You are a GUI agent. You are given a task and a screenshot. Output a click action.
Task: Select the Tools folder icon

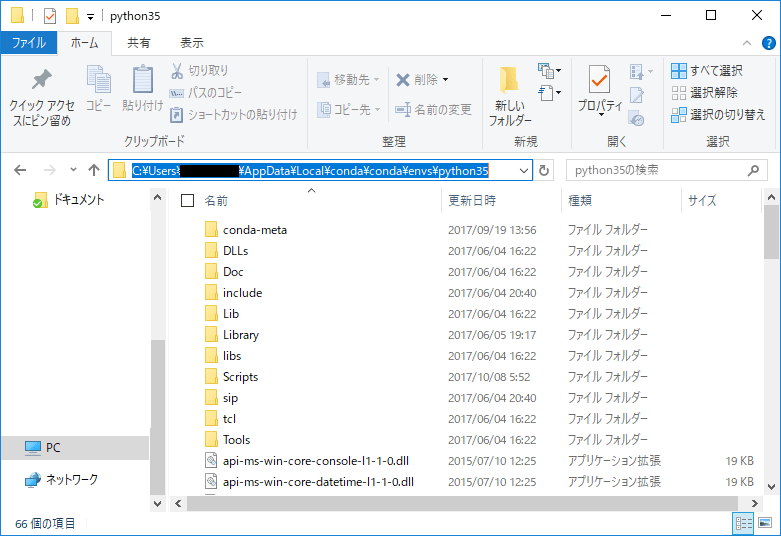tap(211, 439)
